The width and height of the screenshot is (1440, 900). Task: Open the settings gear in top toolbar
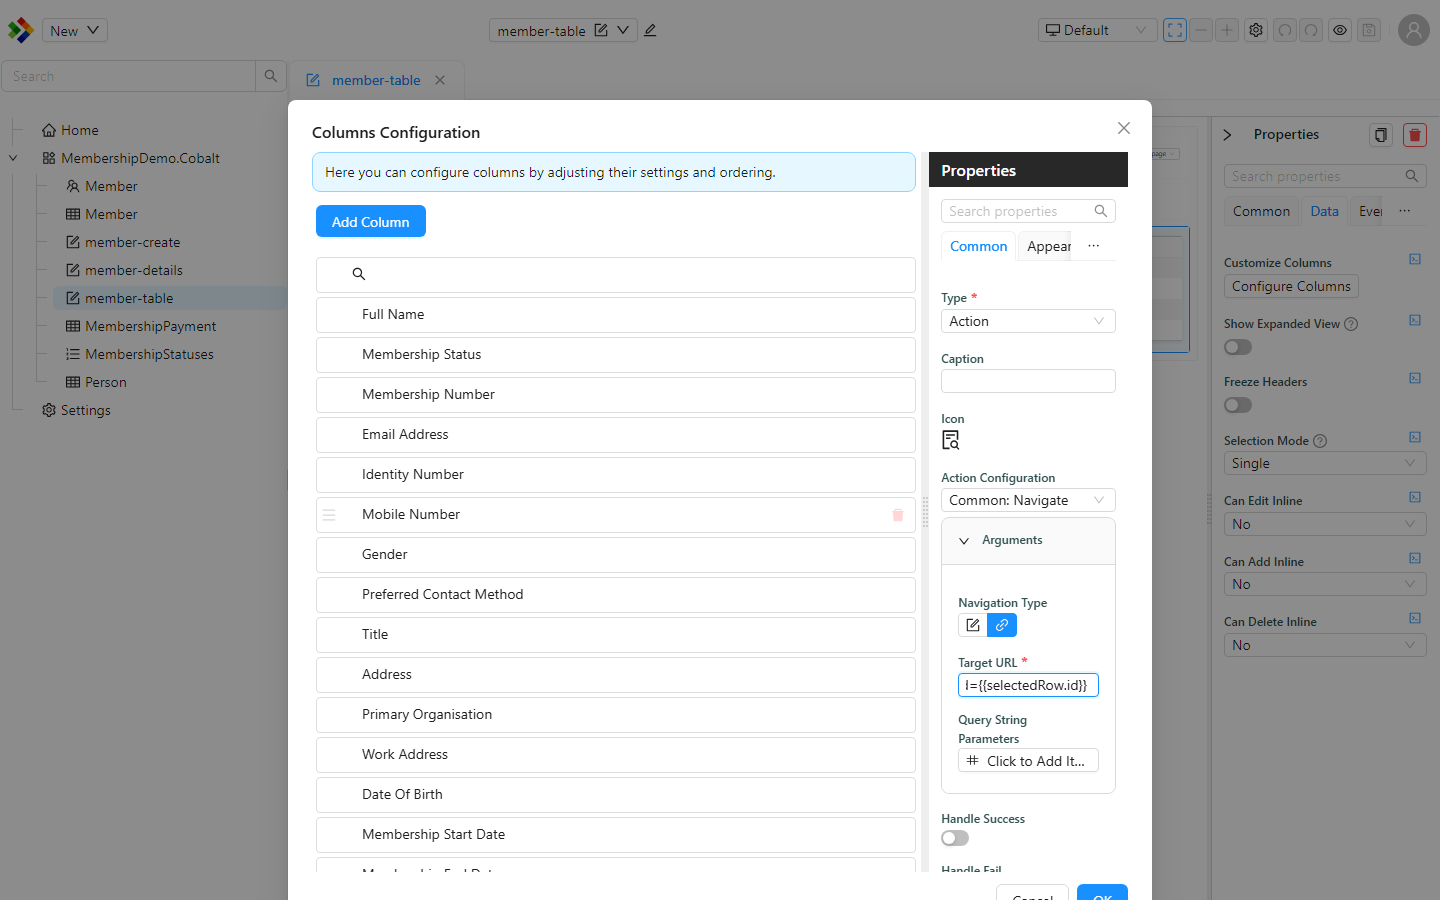(1256, 30)
